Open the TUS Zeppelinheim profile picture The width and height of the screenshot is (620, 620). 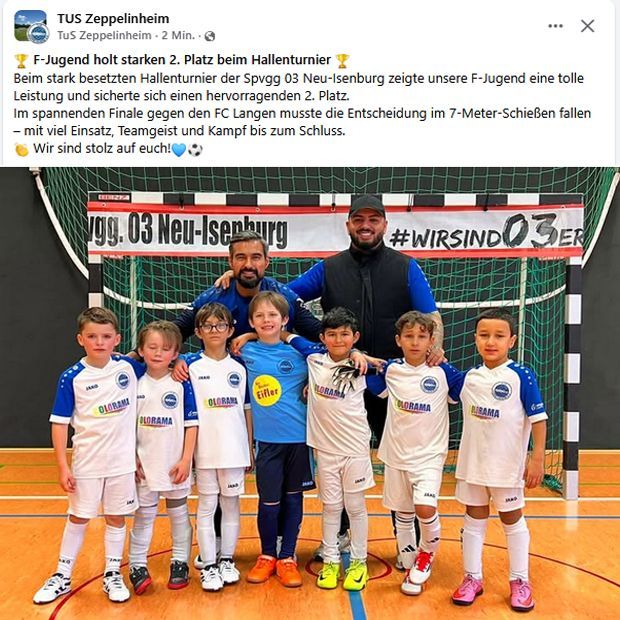(31, 26)
